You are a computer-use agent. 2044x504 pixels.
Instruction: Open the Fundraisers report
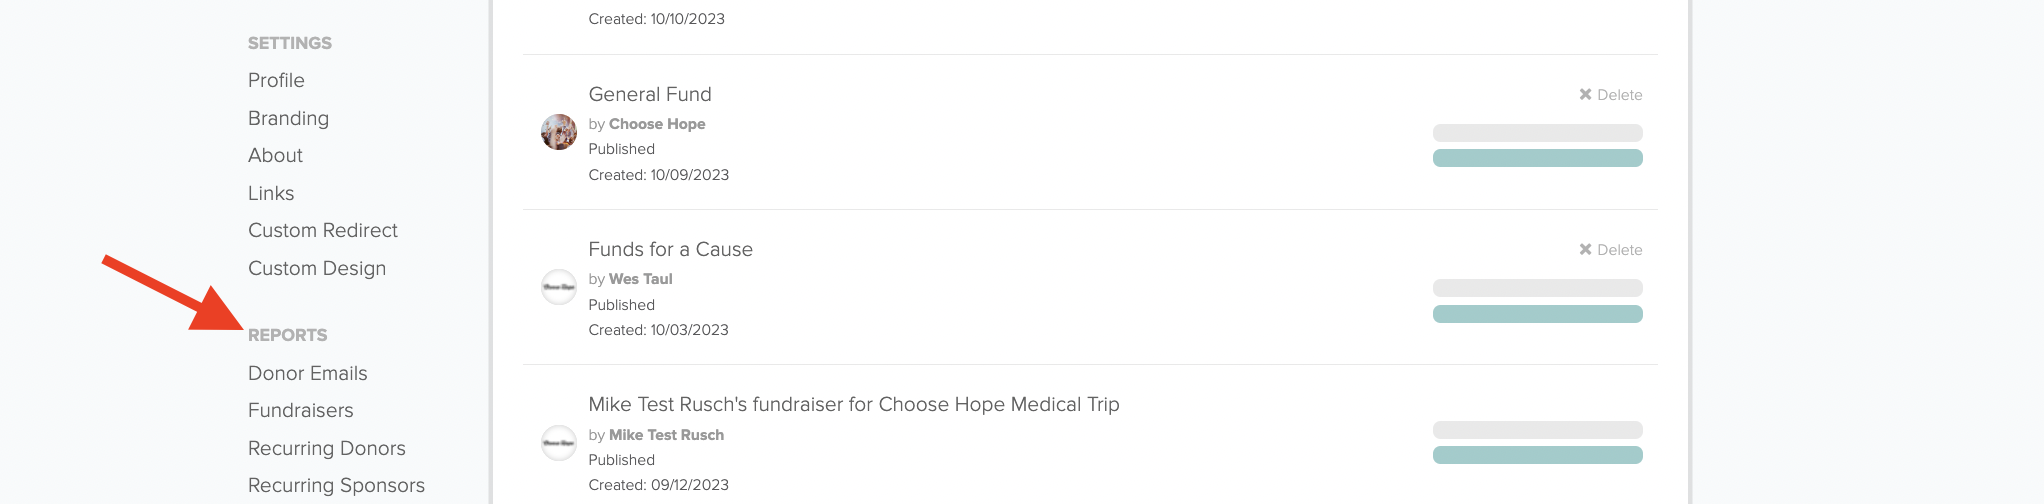pos(301,410)
